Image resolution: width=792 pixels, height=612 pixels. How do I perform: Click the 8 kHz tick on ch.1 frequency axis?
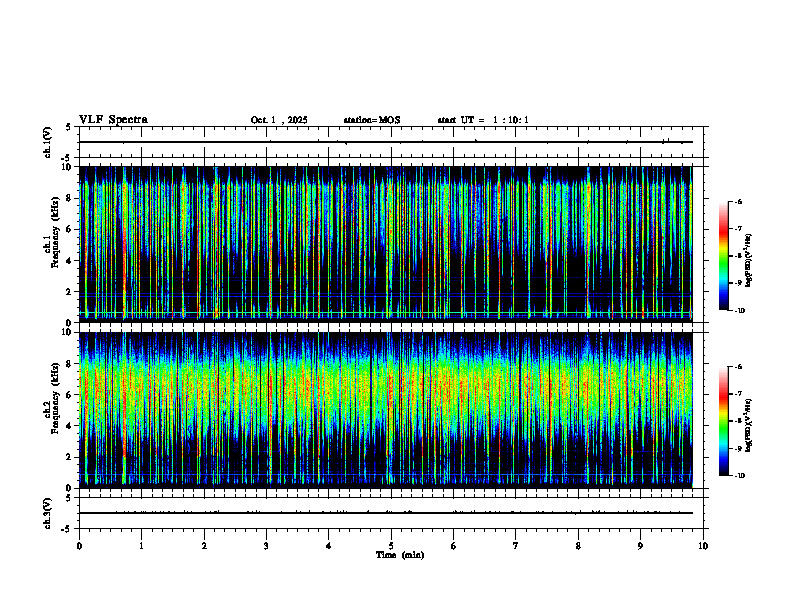click(70, 198)
